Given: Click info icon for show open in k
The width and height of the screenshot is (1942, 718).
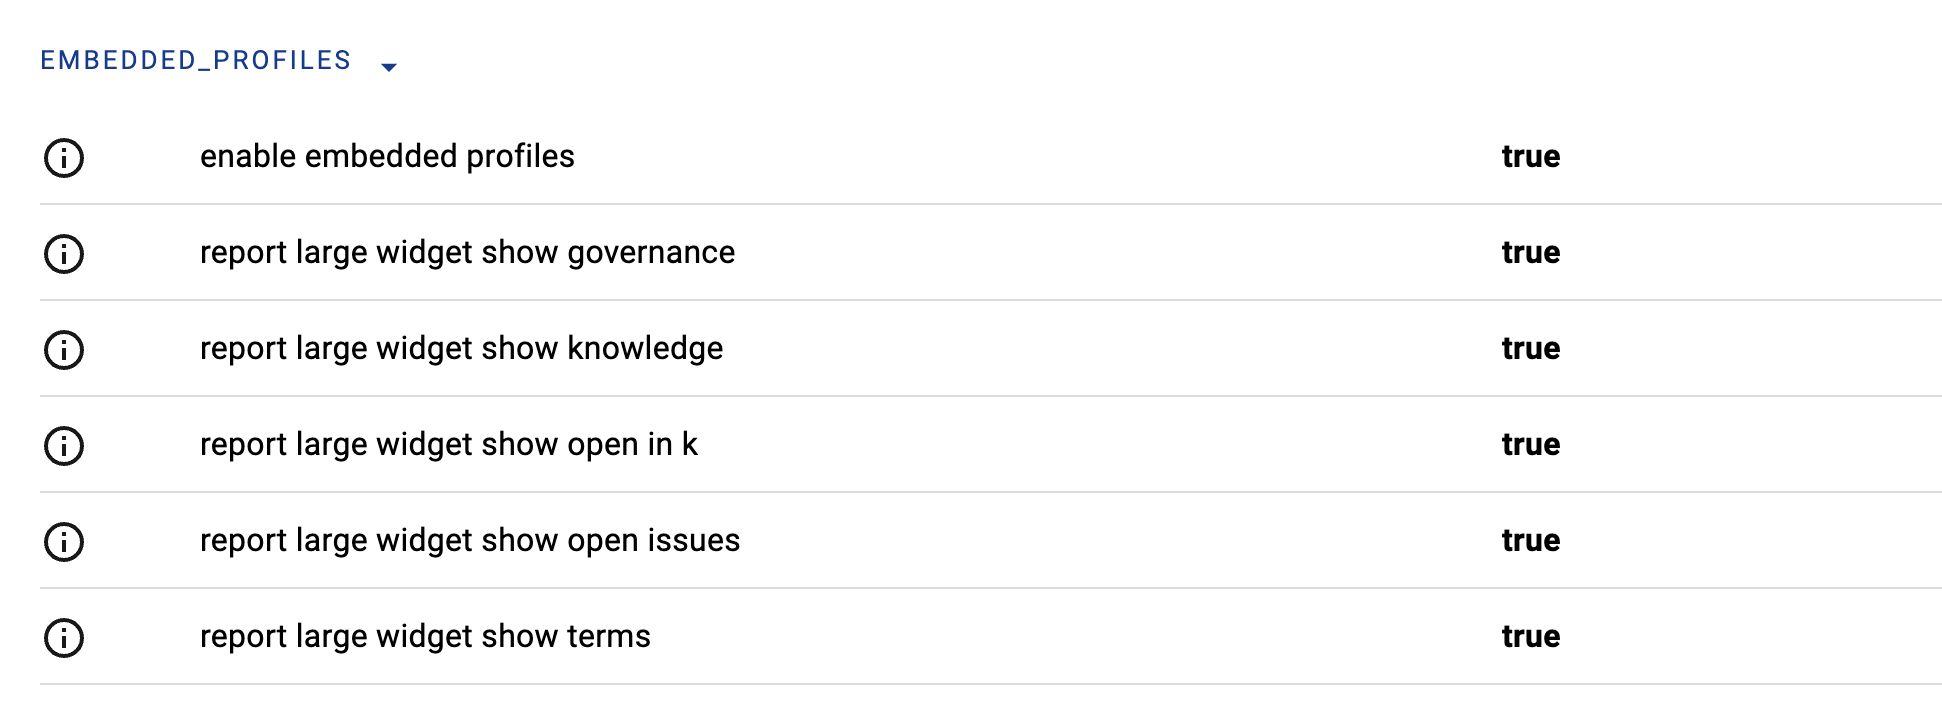Looking at the screenshot, I should (64, 446).
